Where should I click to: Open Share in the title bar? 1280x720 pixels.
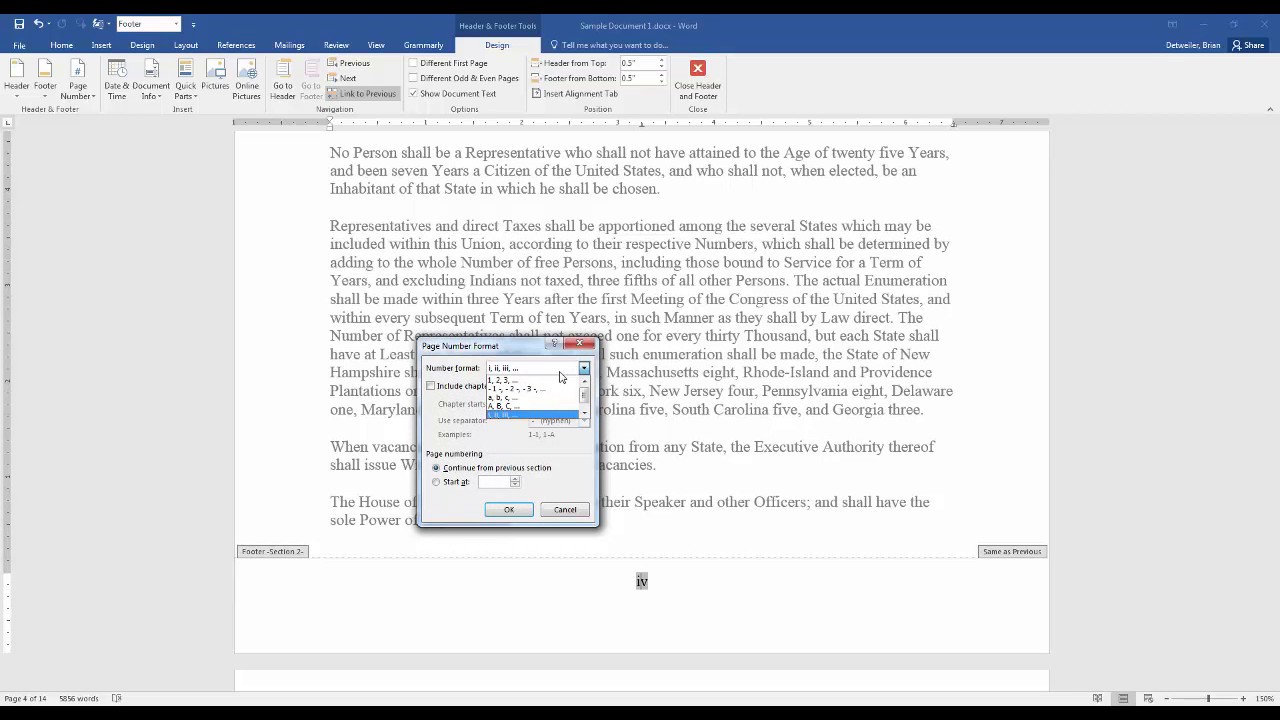(1248, 45)
